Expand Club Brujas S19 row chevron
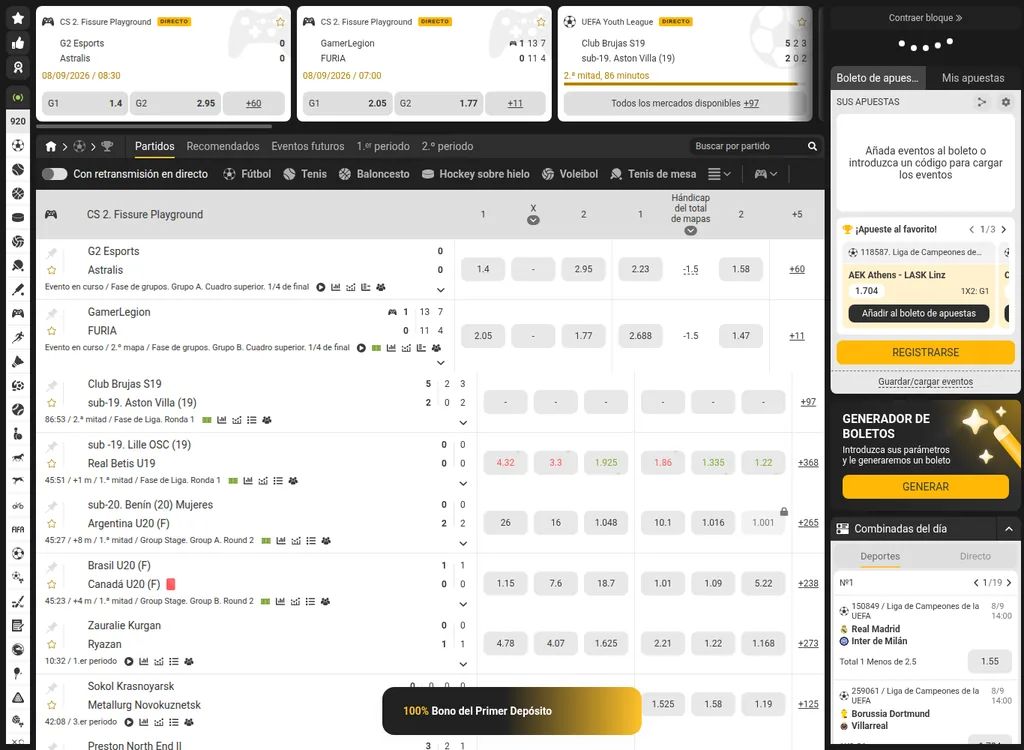The image size is (1024, 750). [x=463, y=423]
